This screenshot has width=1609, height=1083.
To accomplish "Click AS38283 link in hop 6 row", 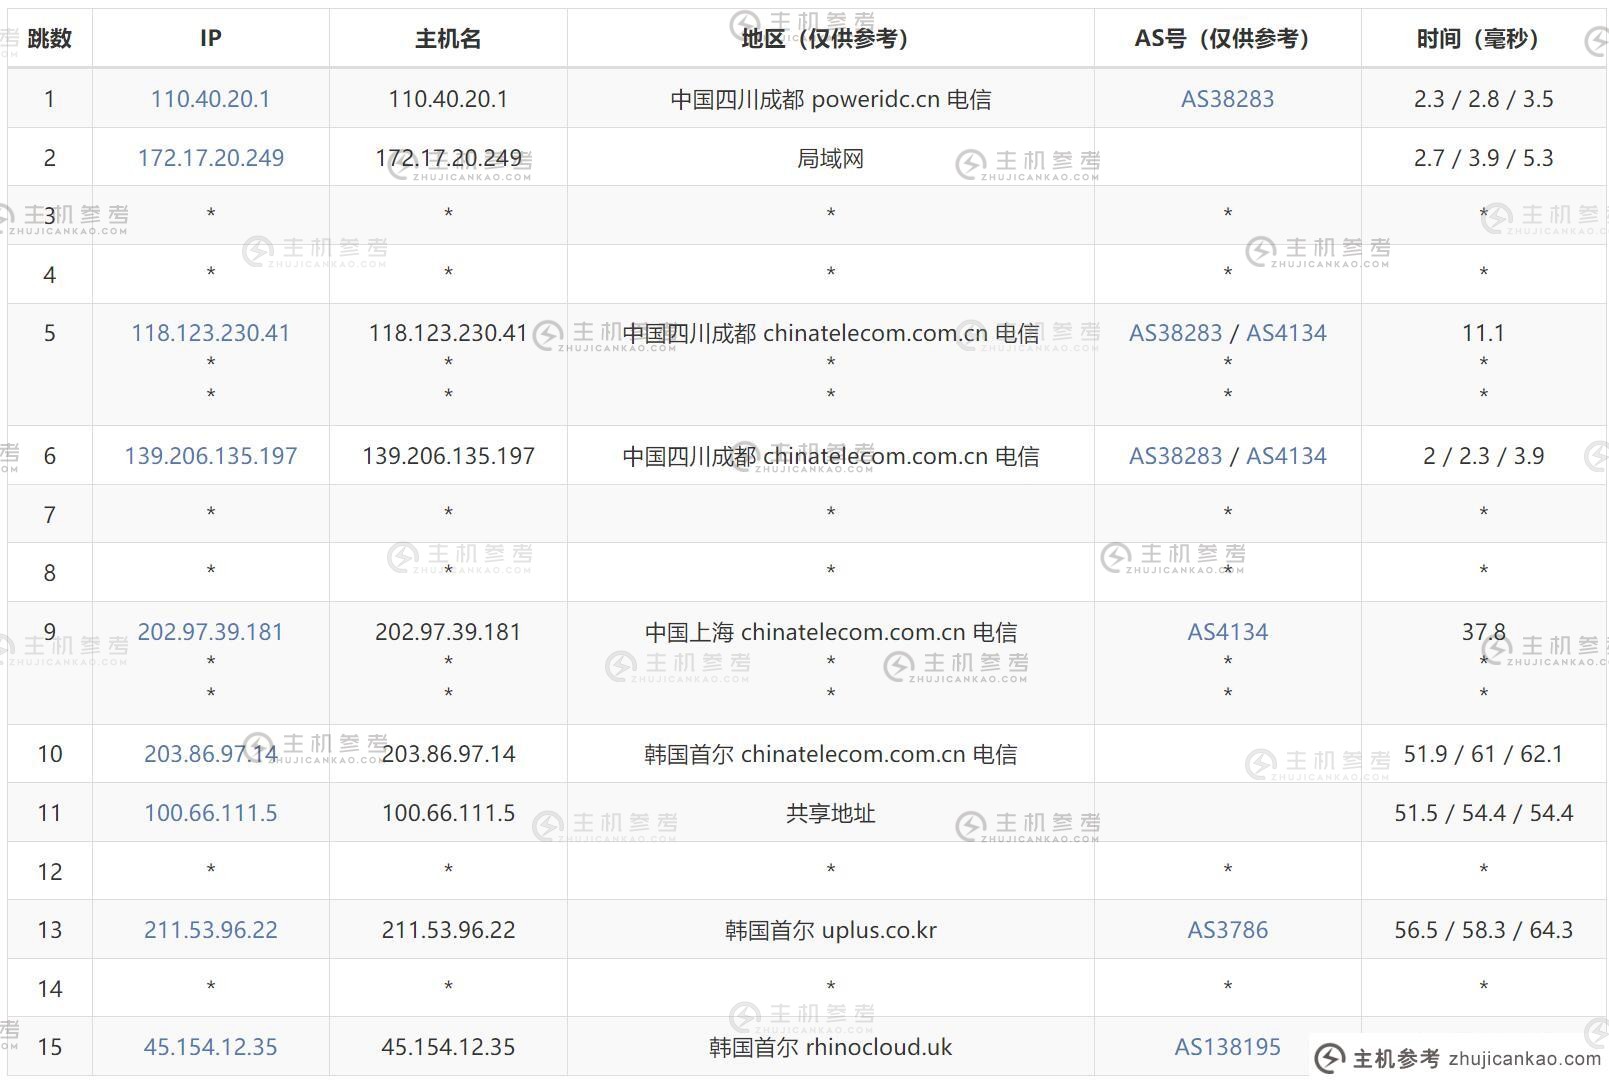I will pyautogui.click(x=1175, y=456).
